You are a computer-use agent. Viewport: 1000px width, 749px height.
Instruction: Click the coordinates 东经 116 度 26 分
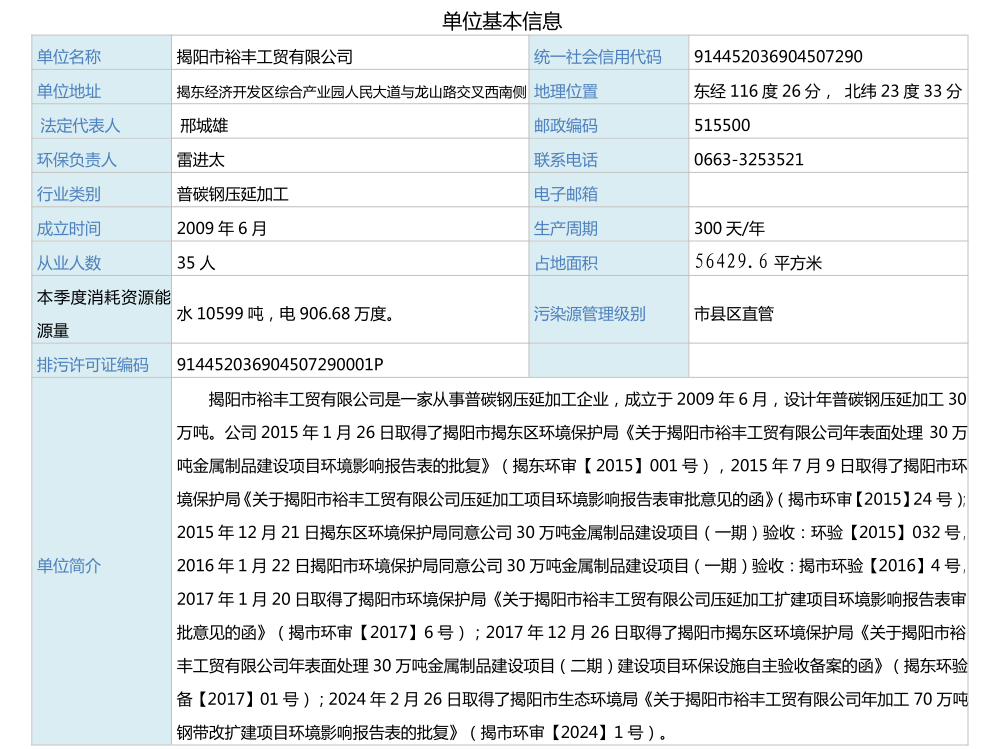(x=758, y=91)
